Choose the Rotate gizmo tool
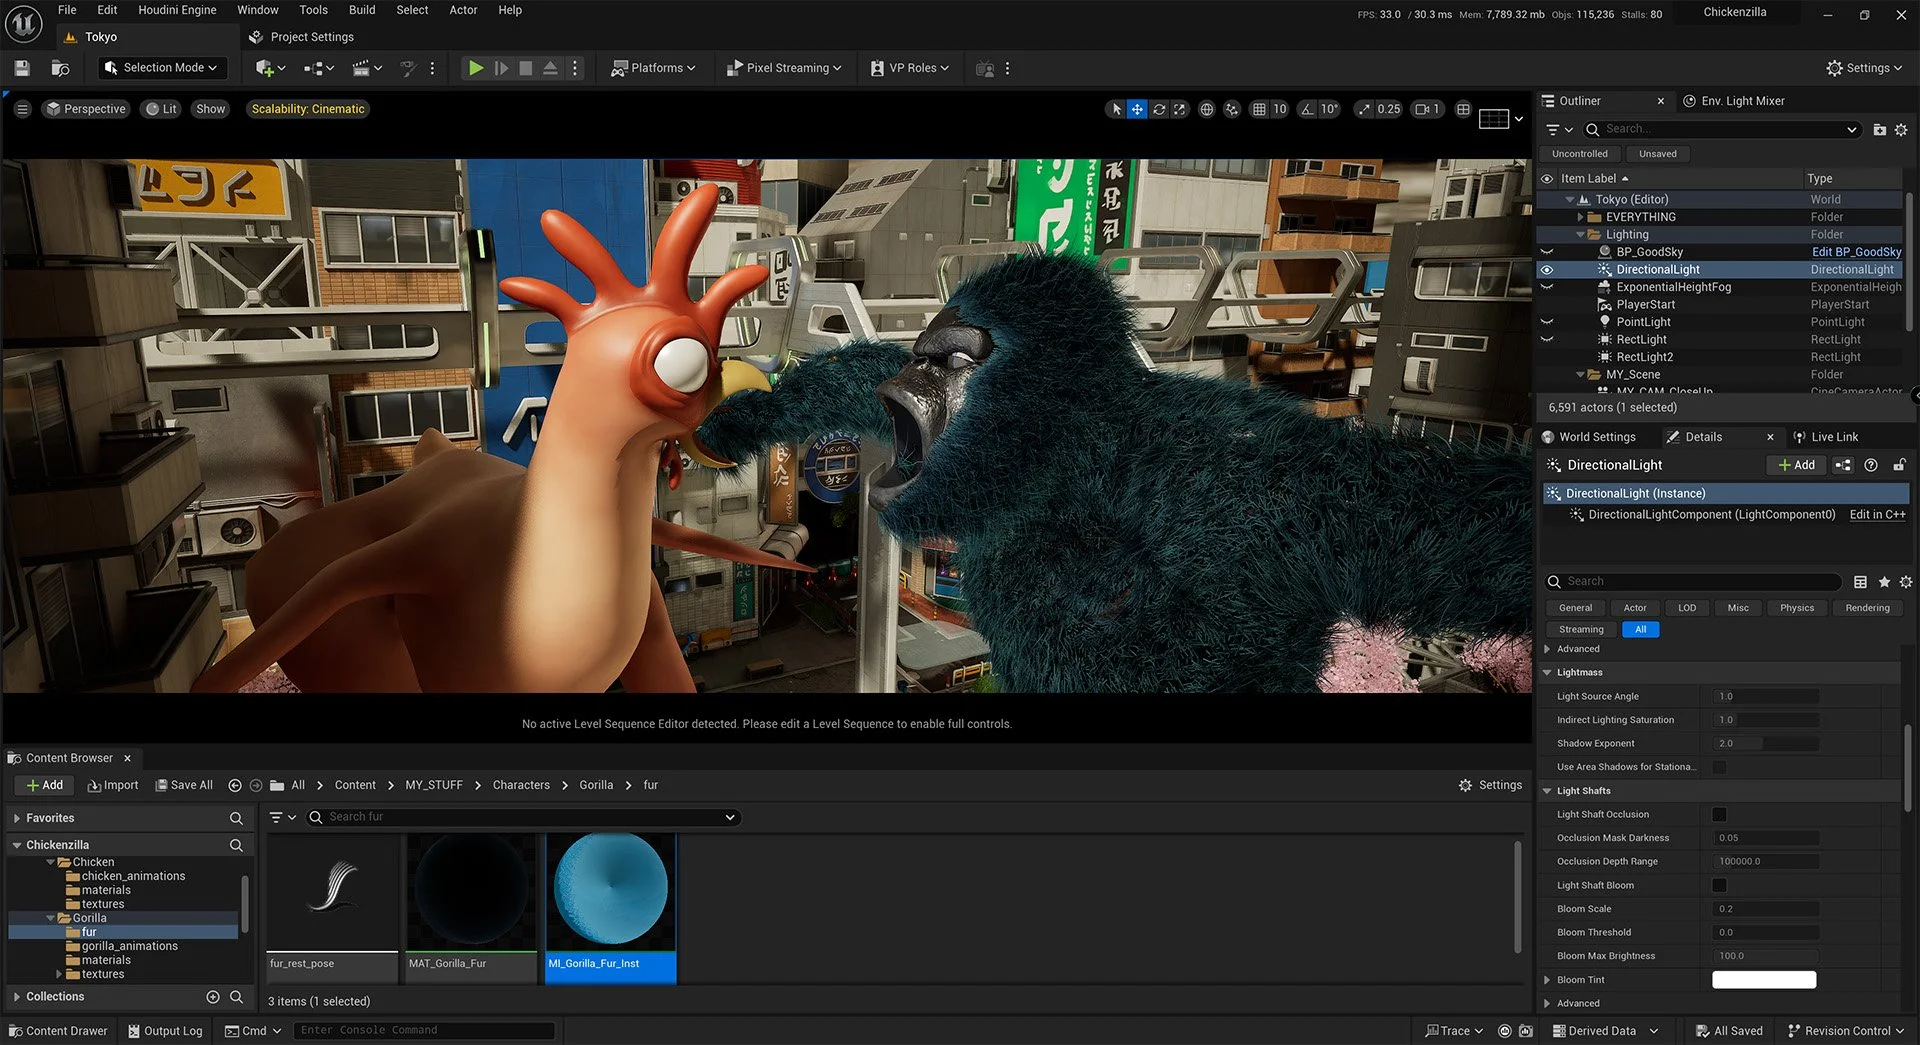1920x1045 pixels. tap(1159, 109)
